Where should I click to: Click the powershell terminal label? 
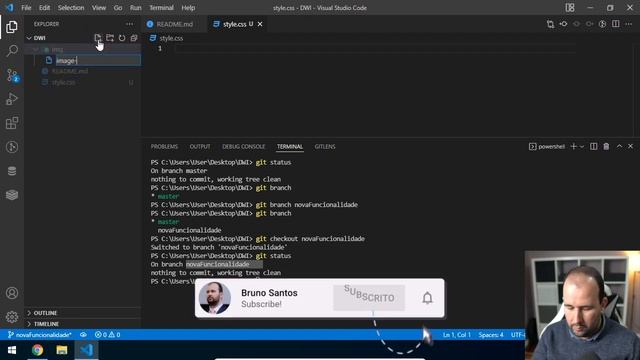(547, 147)
